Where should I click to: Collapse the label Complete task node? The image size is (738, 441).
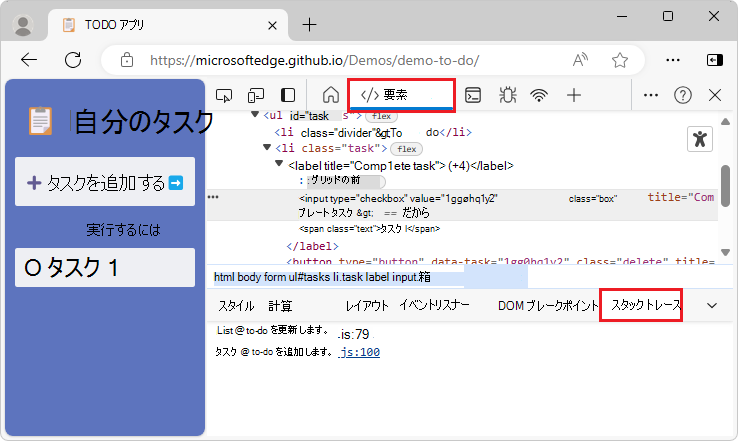279,164
